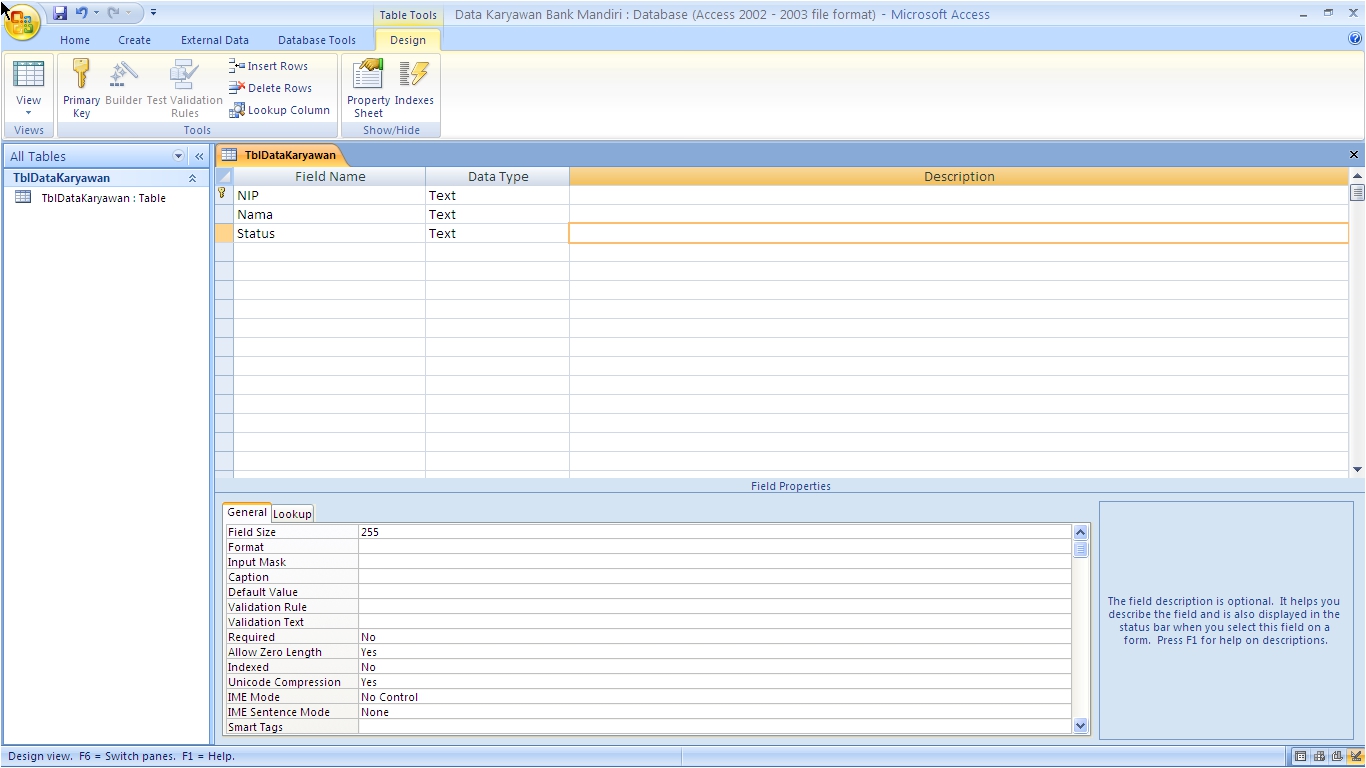Click the Field Name column header

329,176
